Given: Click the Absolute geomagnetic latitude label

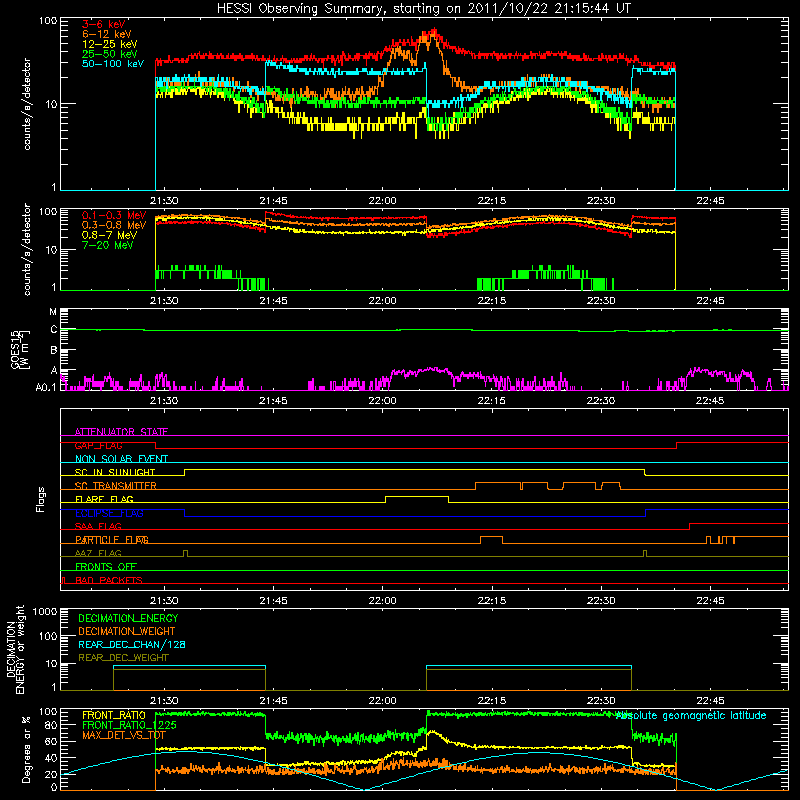Looking at the screenshot, I should pyautogui.click(x=691, y=715).
